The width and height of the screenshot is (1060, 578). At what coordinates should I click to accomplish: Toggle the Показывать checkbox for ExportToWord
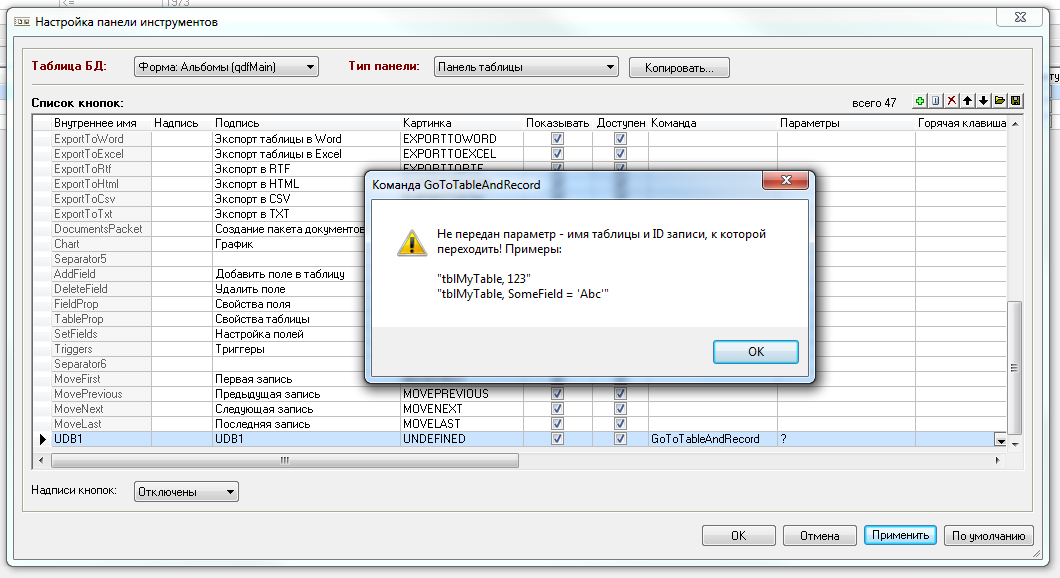pyautogui.click(x=558, y=139)
